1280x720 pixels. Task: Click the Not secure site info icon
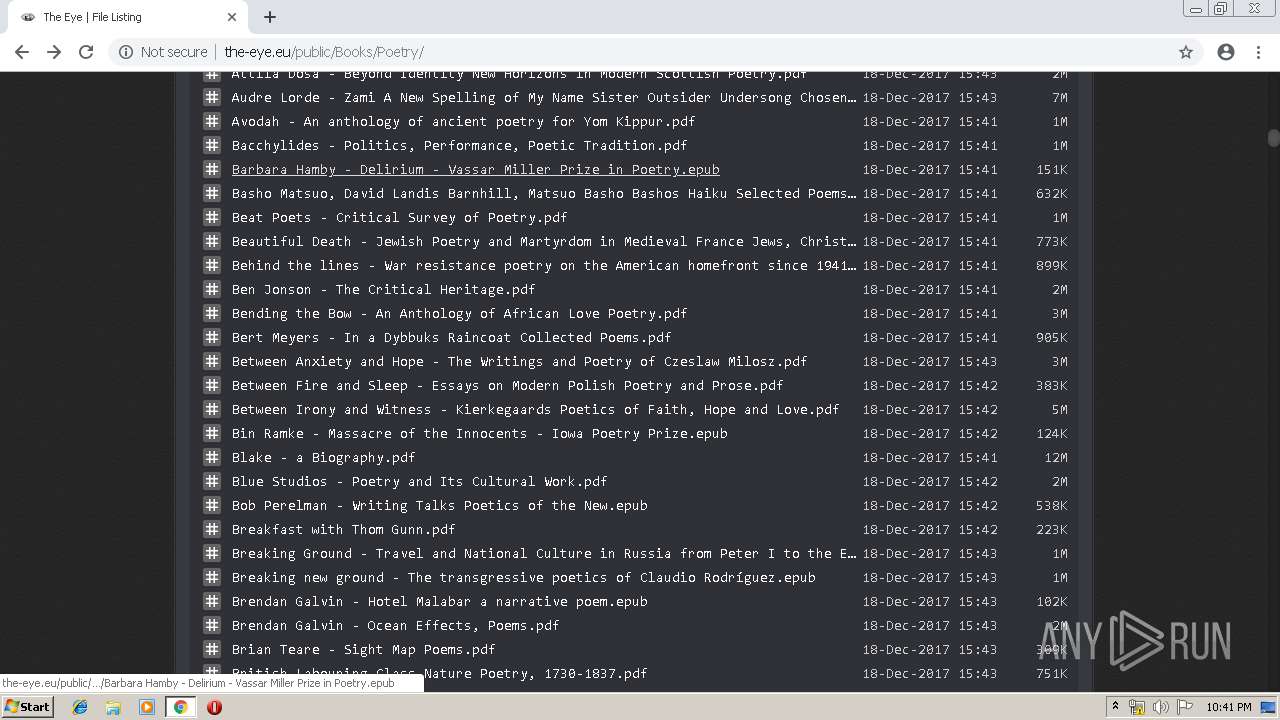126,52
